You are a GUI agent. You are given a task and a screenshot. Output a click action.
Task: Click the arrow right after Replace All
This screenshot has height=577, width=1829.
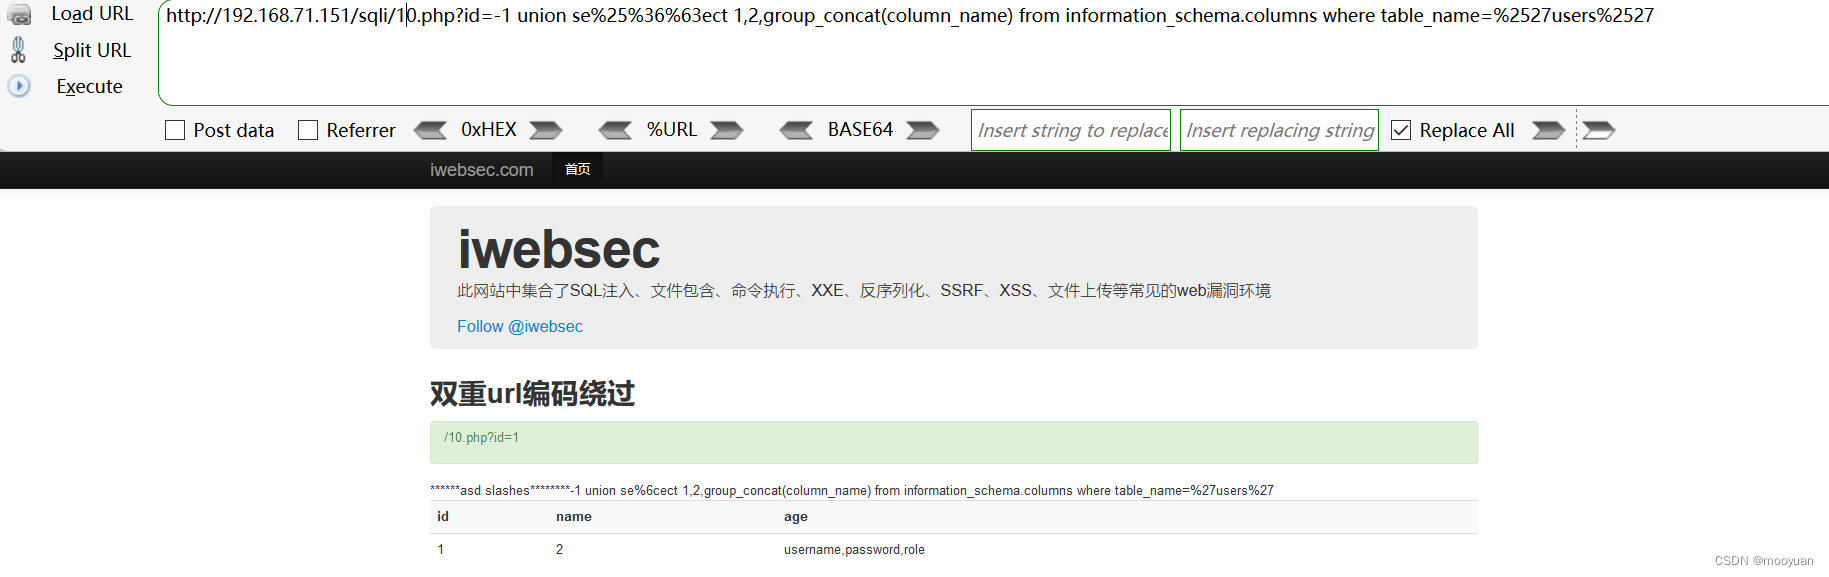pyautogui.click(x=1548, y=130)
